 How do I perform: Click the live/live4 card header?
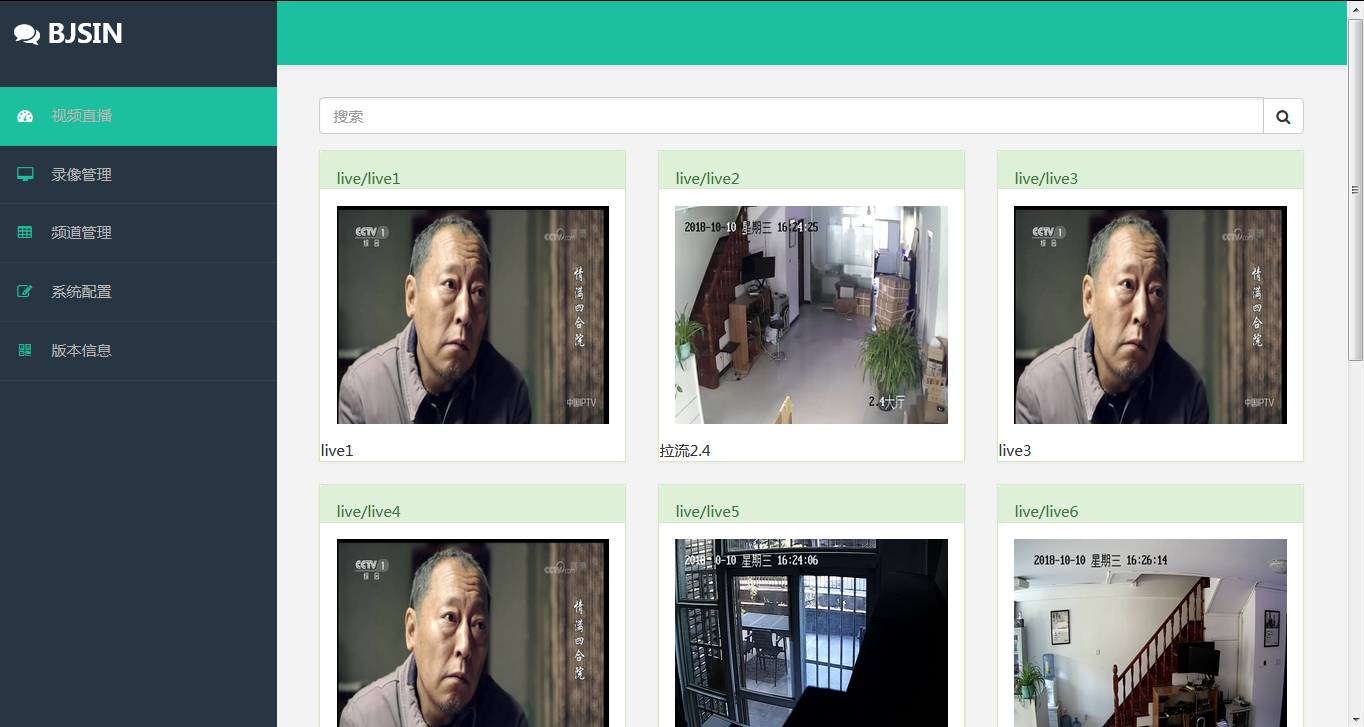pyautogui.click(x=472, y=504)
